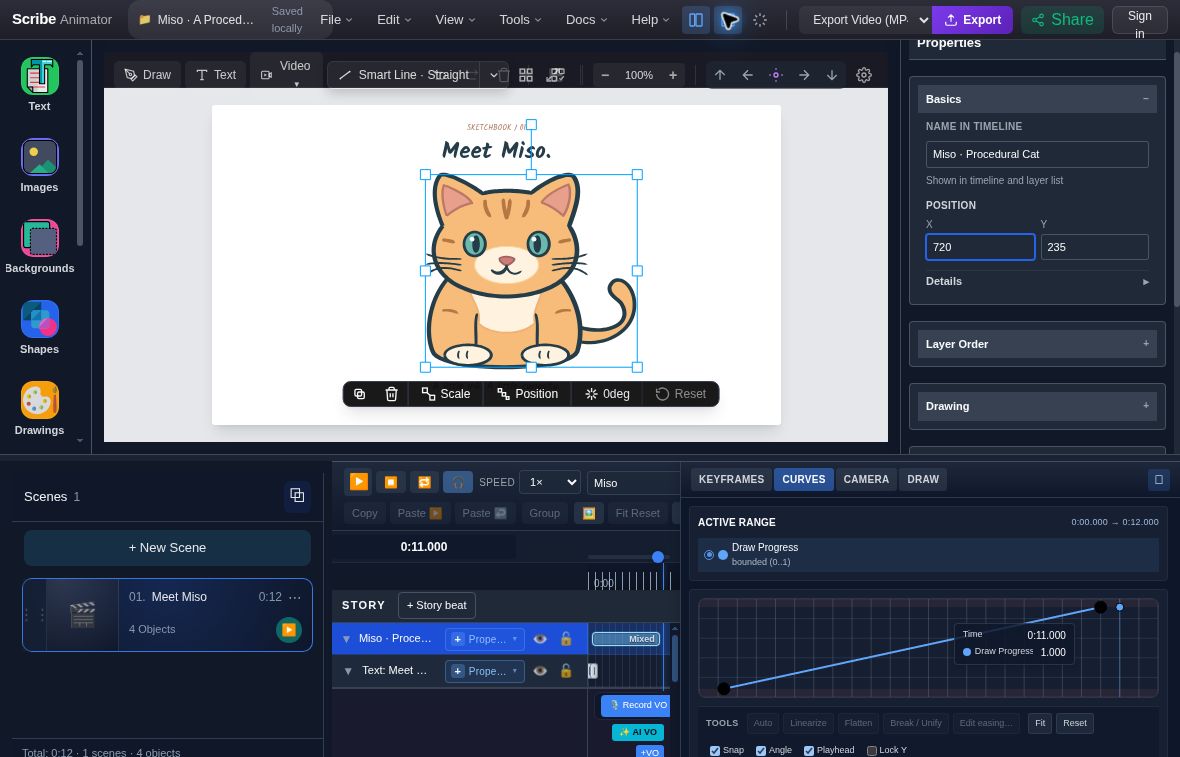The width and height of the screenshot is (1180, 757).
Task: Open the Export Video format dropdown
Action: (865, 20)
